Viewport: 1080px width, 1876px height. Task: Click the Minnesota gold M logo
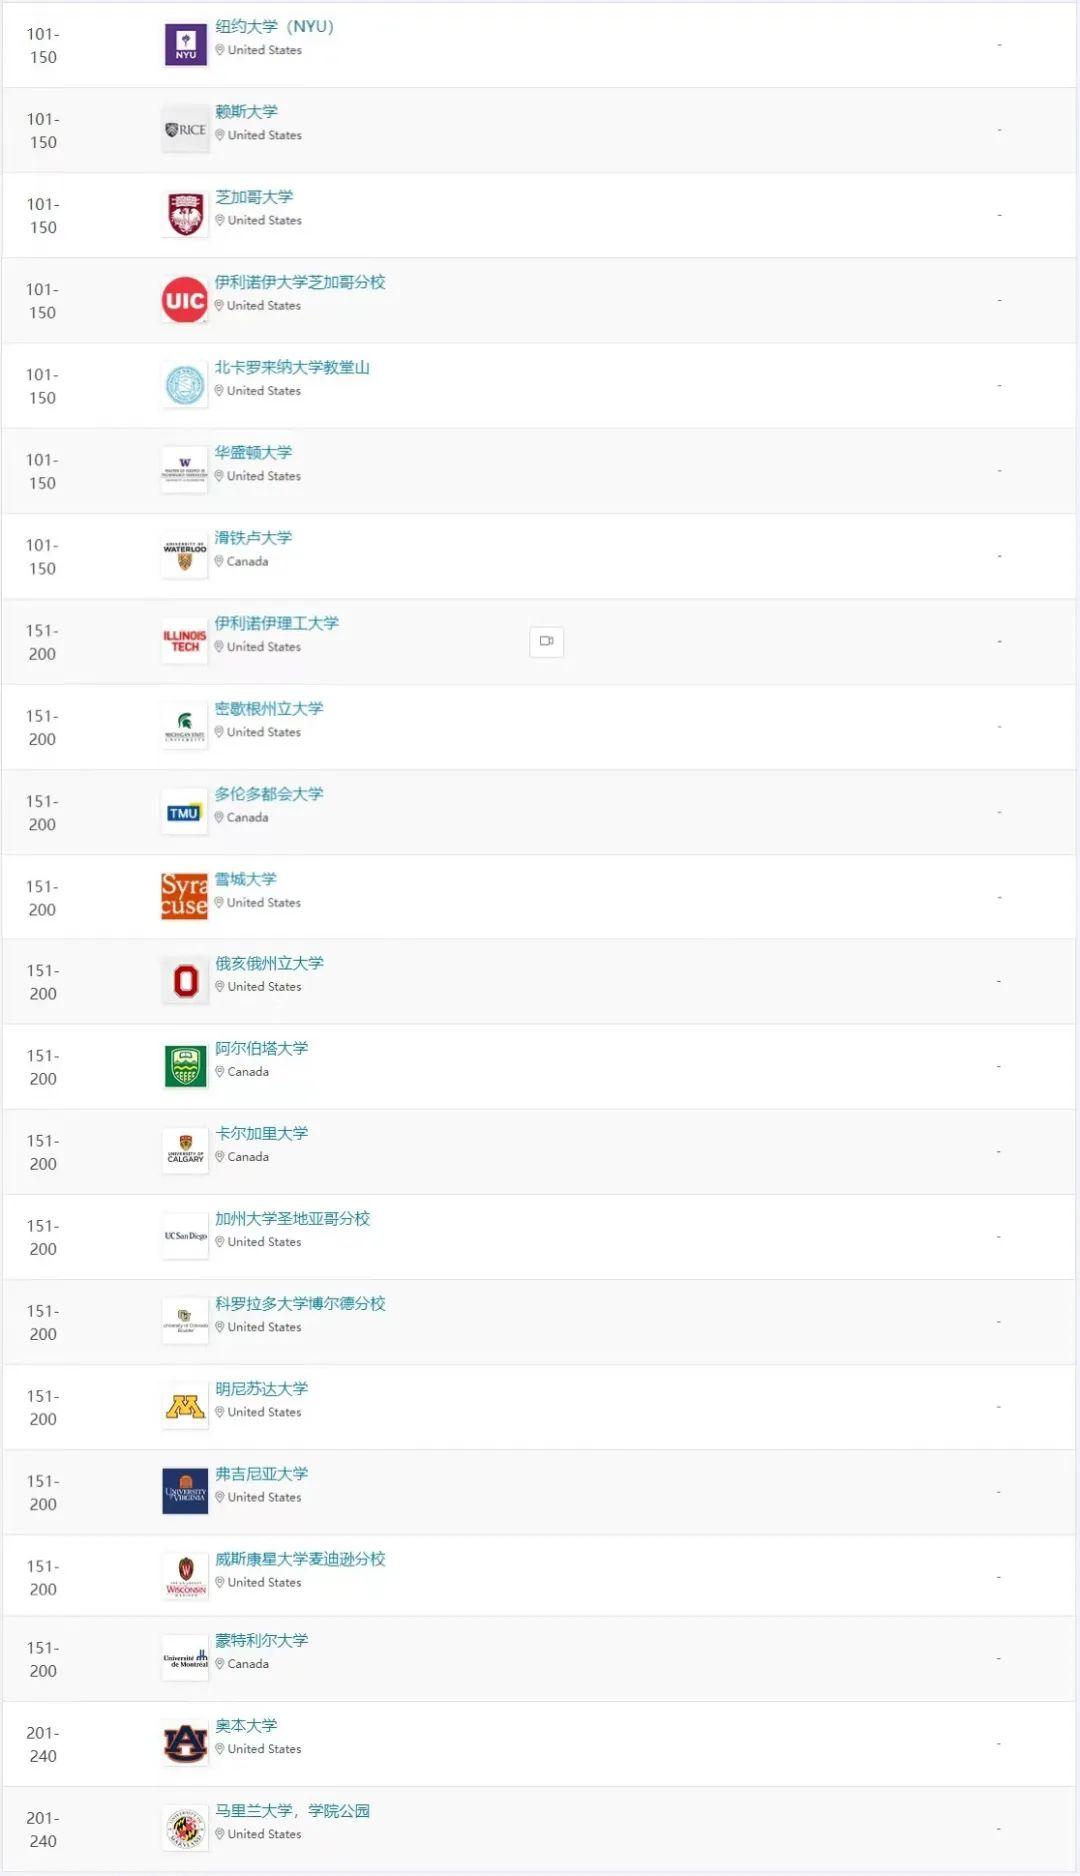pos(185,1407)
